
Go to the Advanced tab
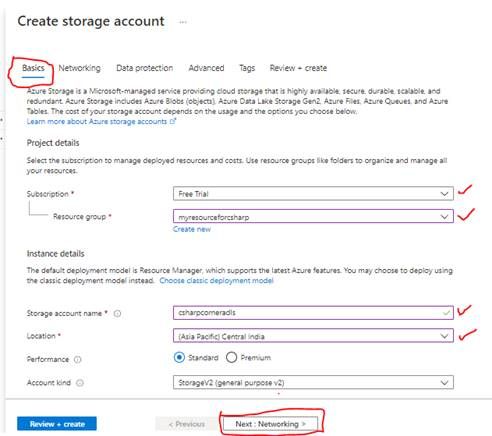tap(206, 68)
